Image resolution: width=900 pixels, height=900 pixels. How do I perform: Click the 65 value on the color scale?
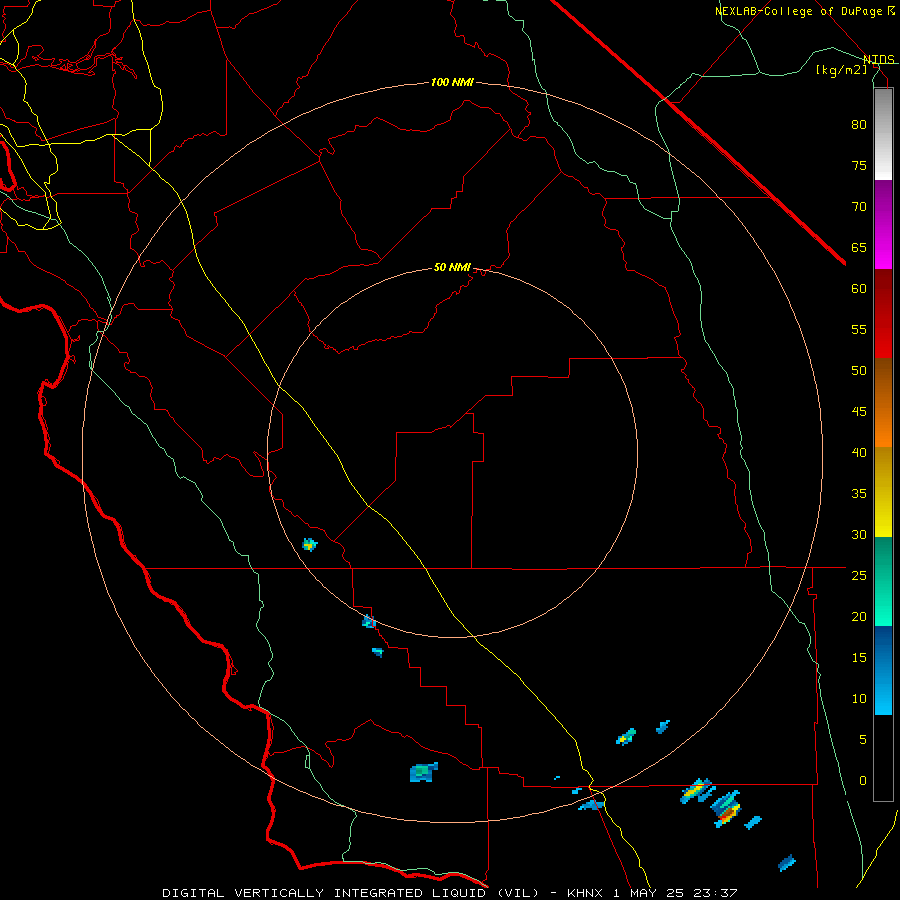[859, 247]
